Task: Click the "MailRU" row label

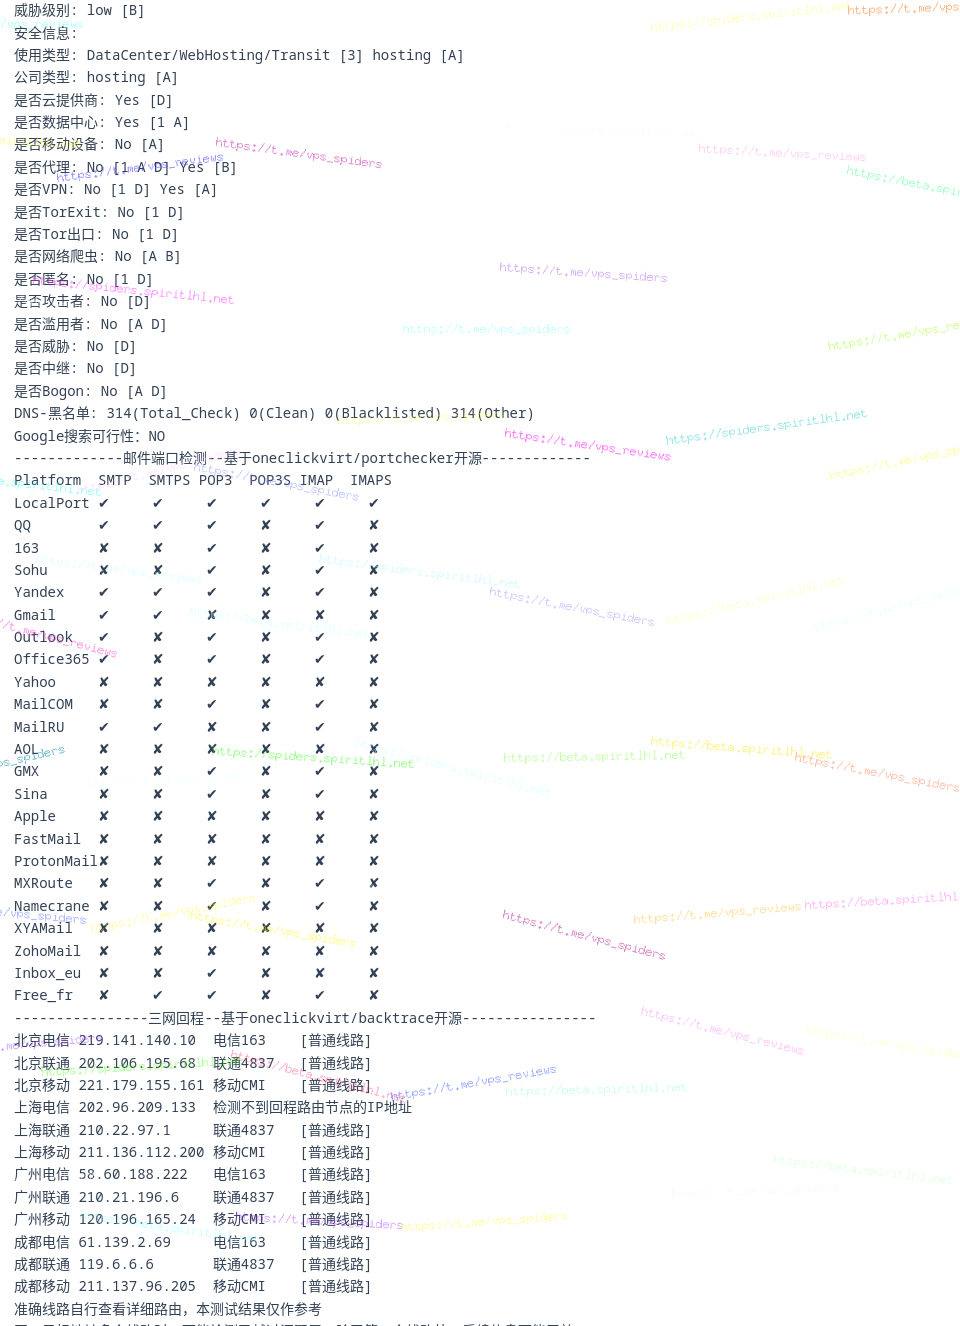Action: pyautogui.click(x=39, y=727)
